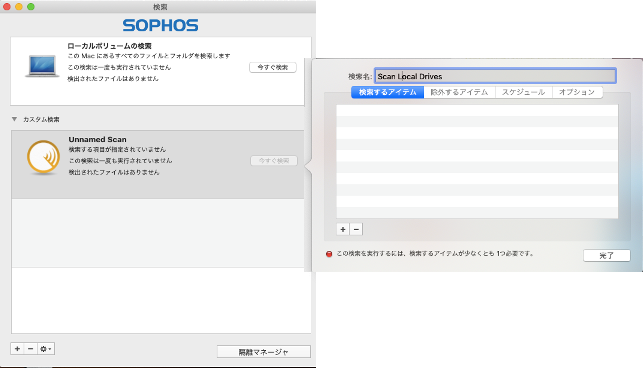Minimize the 検索 window

tap(19, 7)
